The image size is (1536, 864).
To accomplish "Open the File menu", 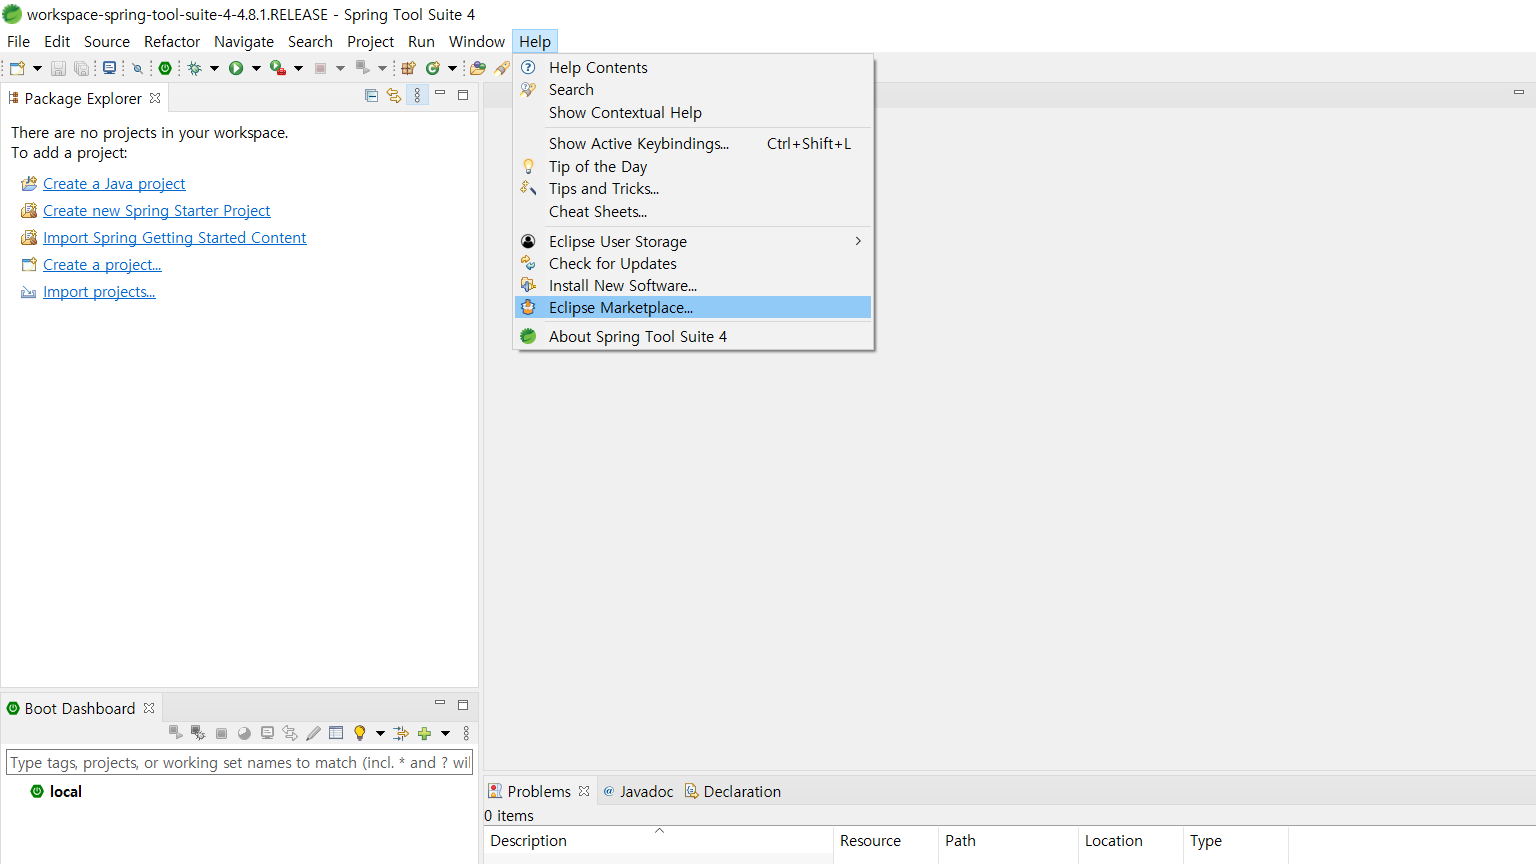I will 18,41.
